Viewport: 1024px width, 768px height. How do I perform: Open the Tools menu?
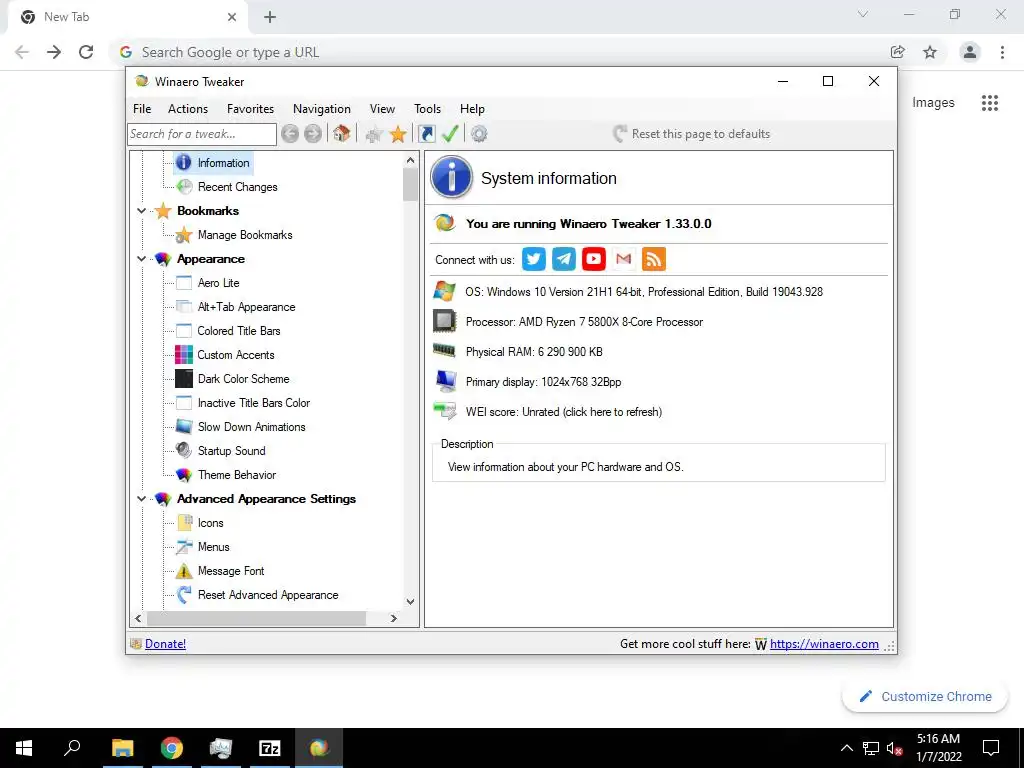tap(427, 109)
